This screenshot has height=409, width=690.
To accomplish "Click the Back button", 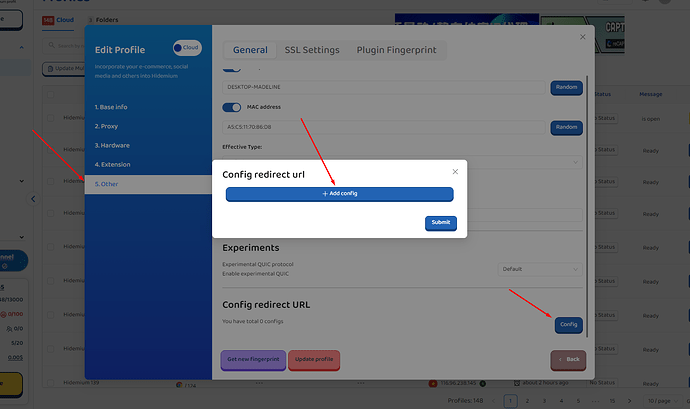I will [x=568, y=359].
